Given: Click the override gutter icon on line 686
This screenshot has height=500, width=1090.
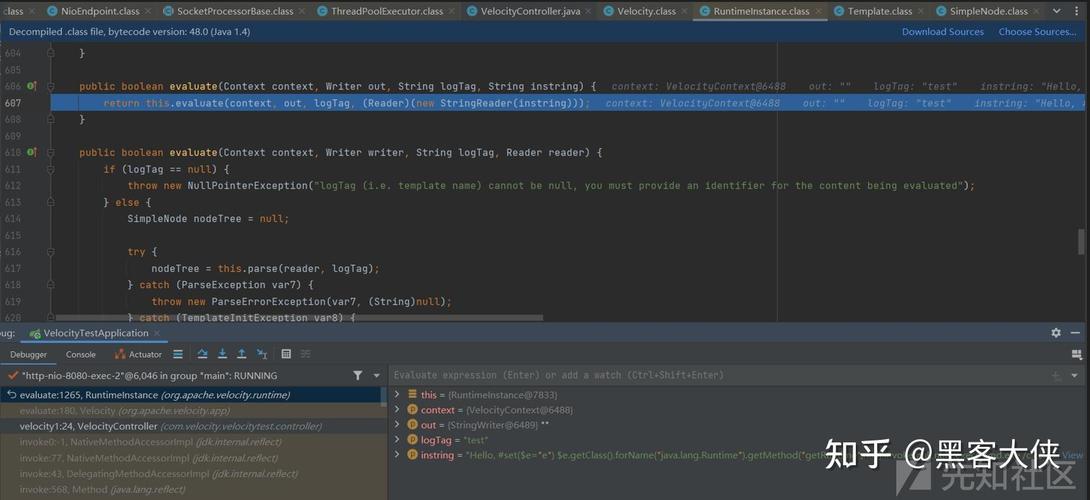Looking at the screenshot, I should [x=31, y=86].
